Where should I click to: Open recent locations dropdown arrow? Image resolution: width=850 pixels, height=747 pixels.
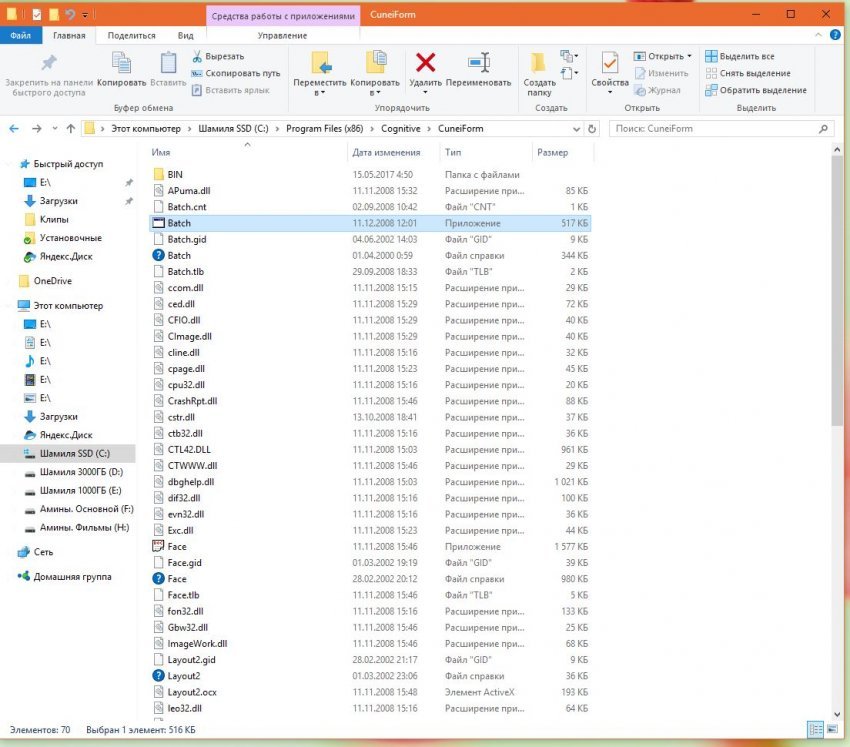tap(55, 128)
